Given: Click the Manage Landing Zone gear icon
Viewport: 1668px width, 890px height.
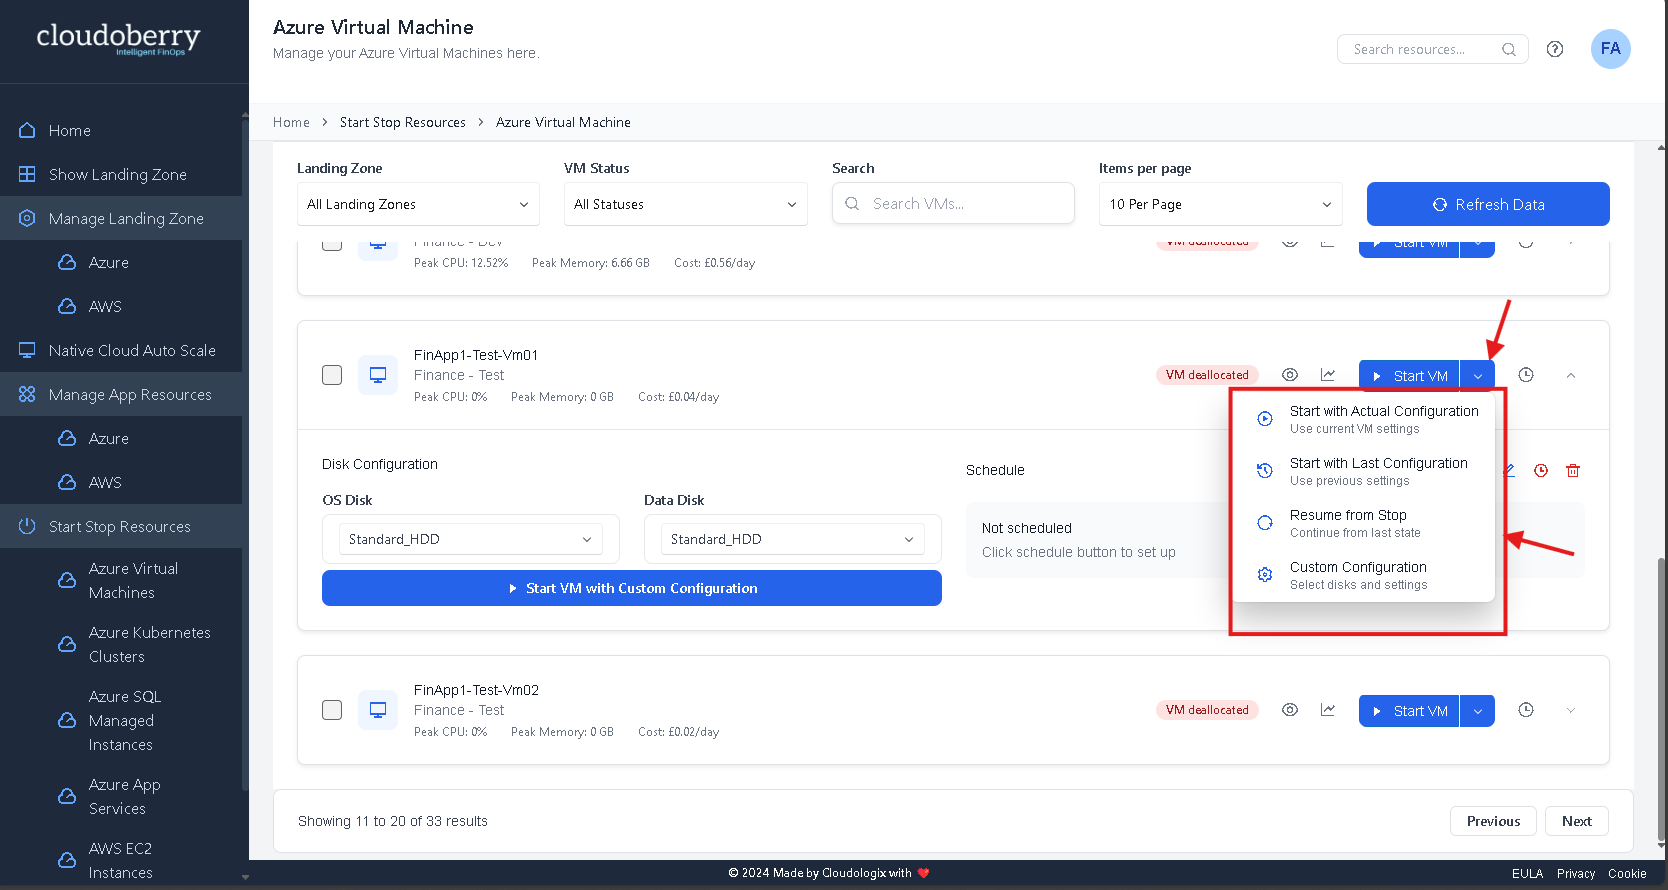Looking at the screenshot, I should tap(27, 218).
